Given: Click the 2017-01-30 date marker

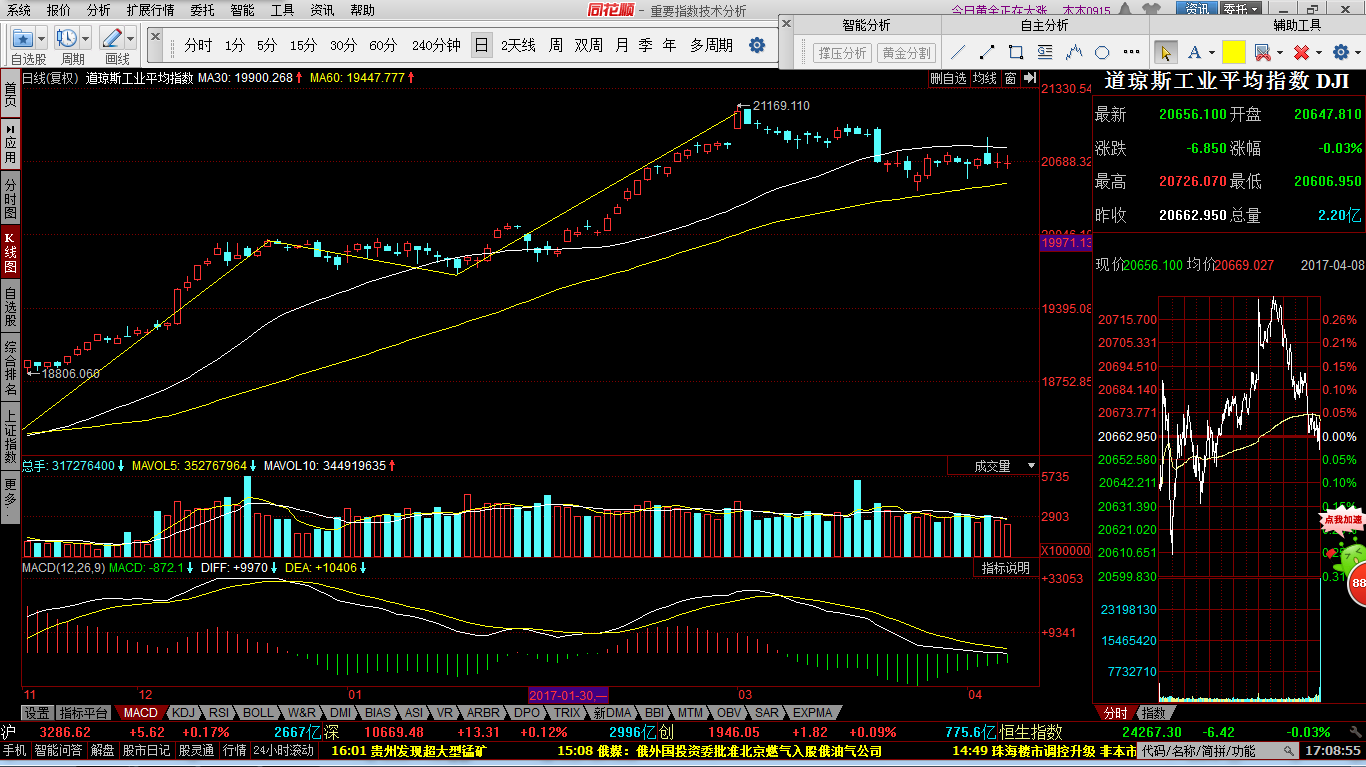Looking at the screenshot, I should 568,695.
